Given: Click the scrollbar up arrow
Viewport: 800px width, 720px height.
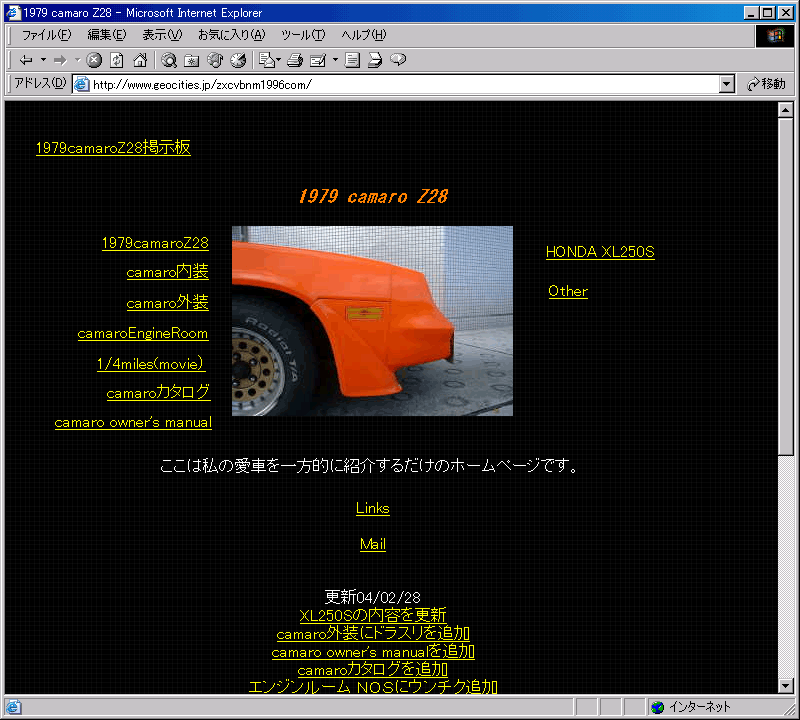Looking at the screenshot, I should (x=786, y=110).
